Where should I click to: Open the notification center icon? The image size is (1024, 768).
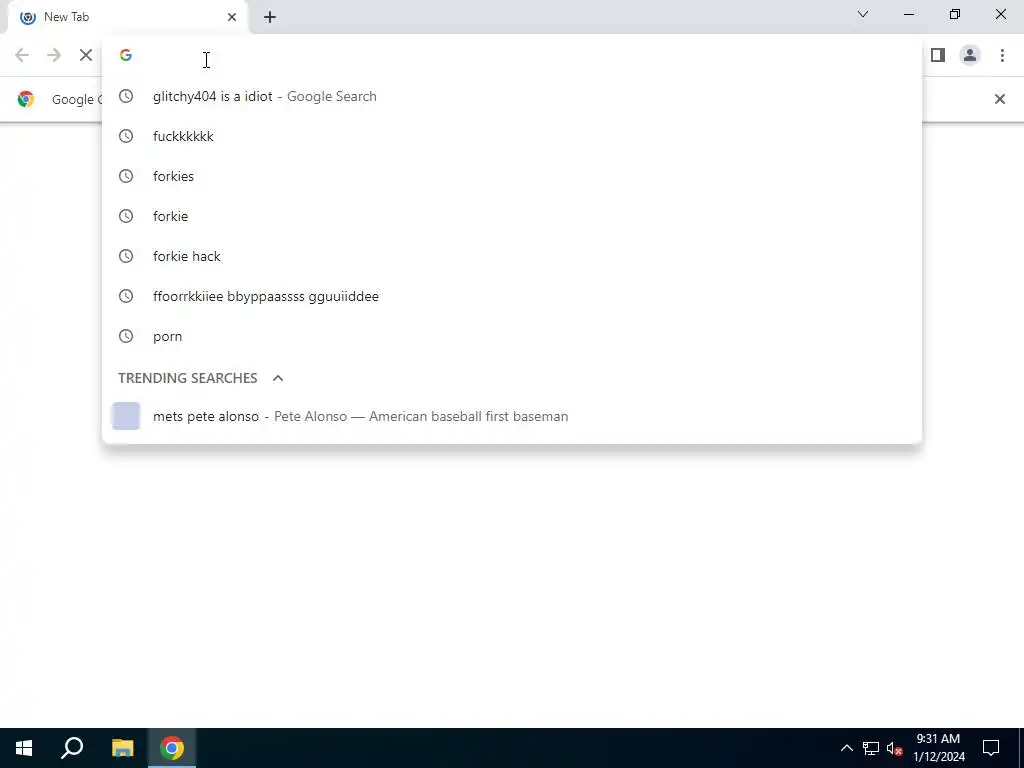pyautogui.click(x=991, y=748)
